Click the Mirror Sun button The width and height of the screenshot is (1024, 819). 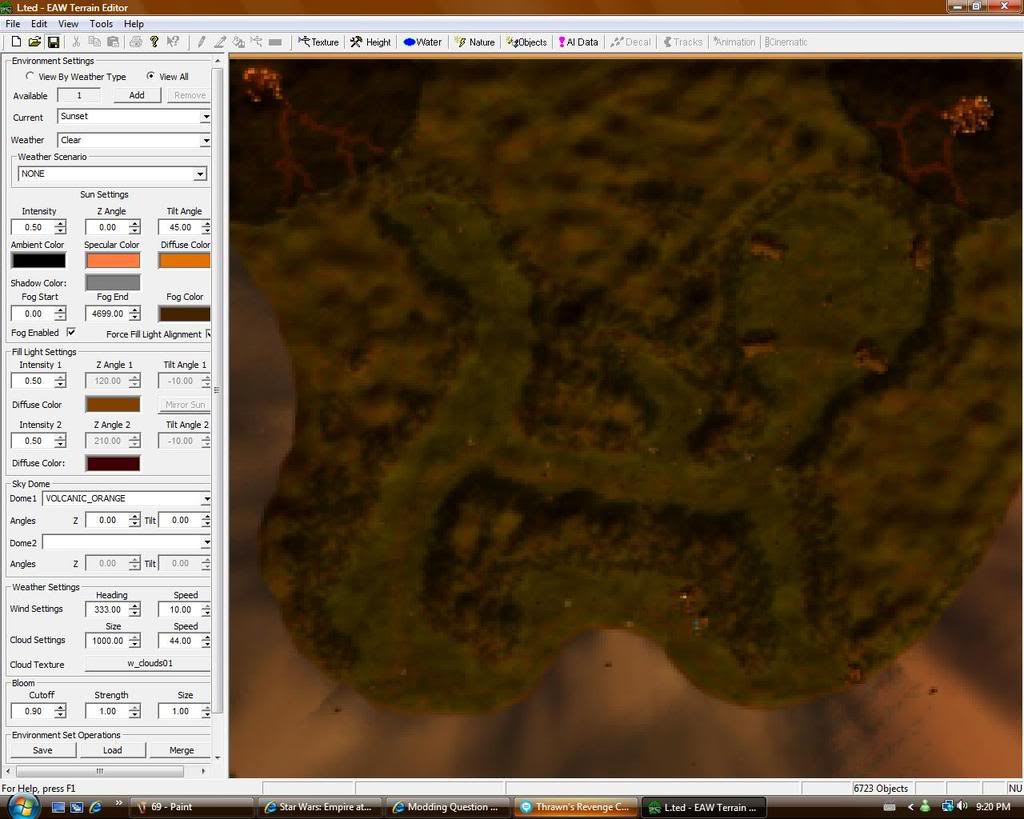tap(185, 404)
